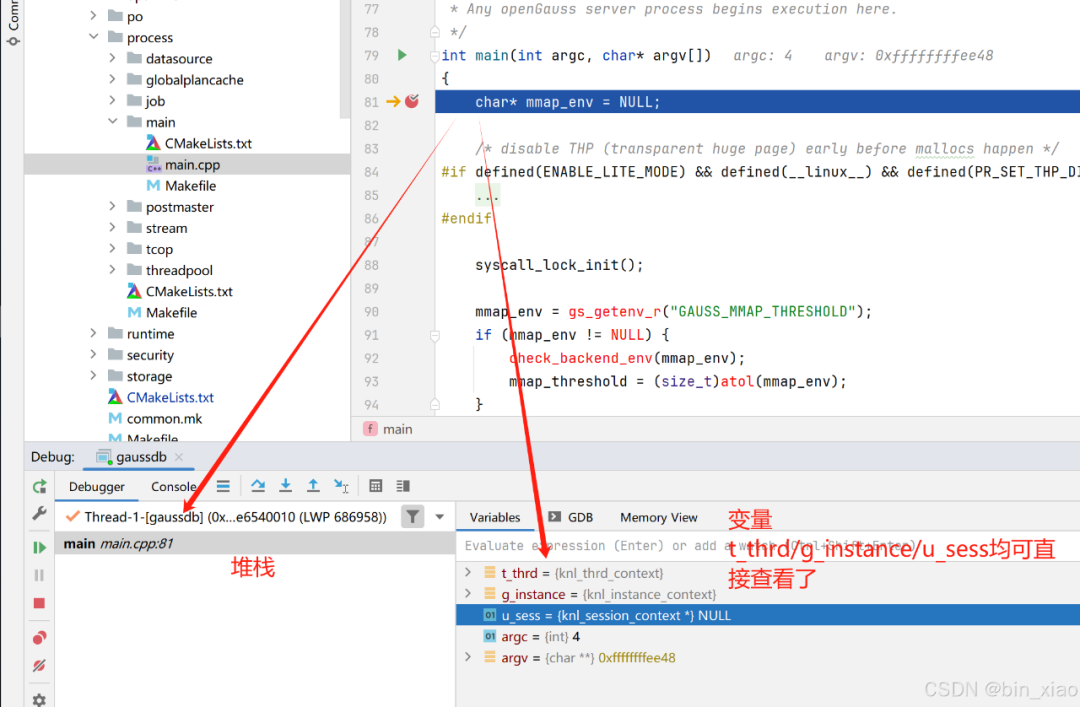Screen dimensions: 1080x707
Task: Open the debug gear settings icon
Action: click(39, 699)
